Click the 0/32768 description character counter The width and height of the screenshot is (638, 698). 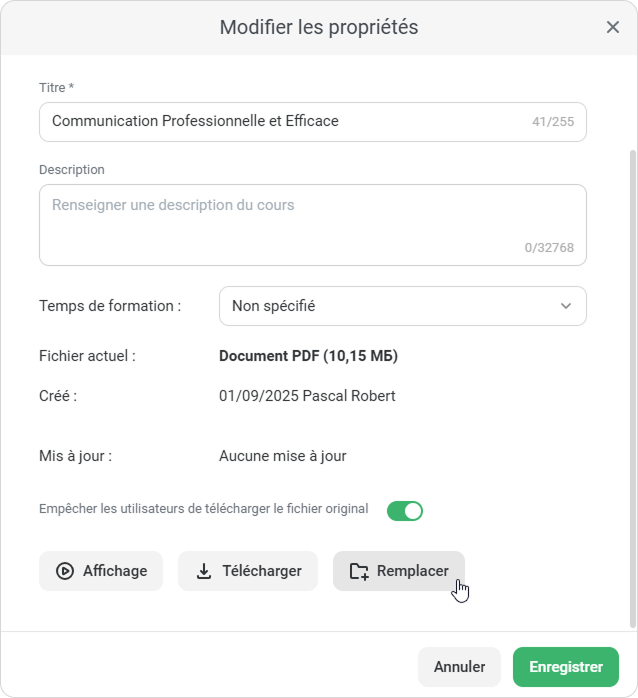pos(549,247)
